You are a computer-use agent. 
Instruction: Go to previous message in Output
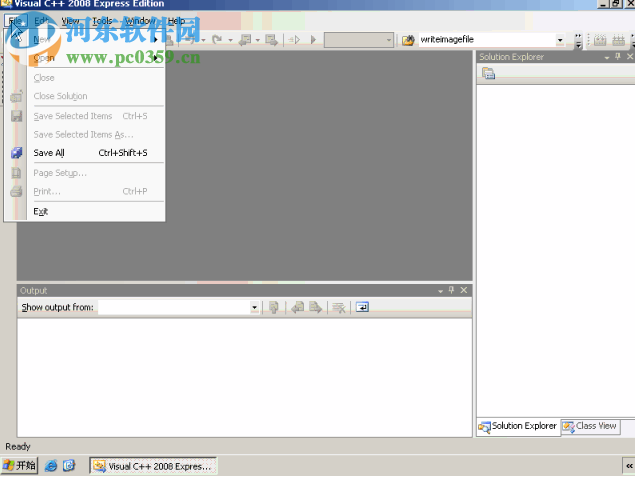[x=298, y=307]
